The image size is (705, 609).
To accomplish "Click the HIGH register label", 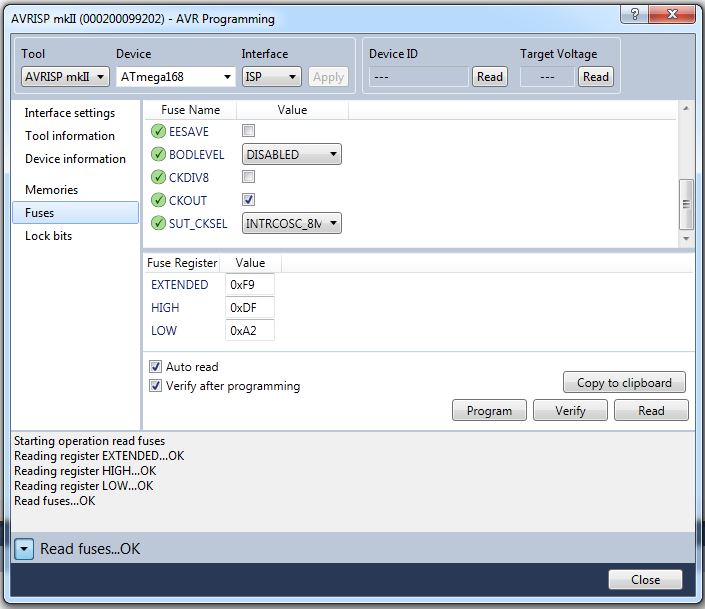I will 165,308.
